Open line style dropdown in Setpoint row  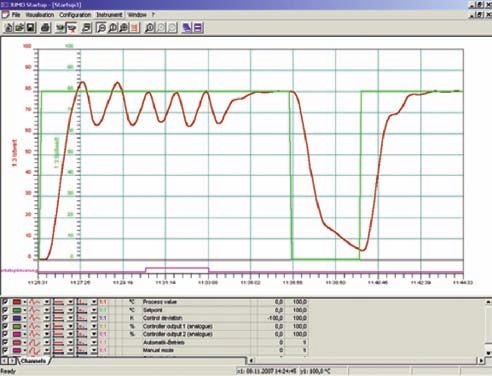(70, 310)
